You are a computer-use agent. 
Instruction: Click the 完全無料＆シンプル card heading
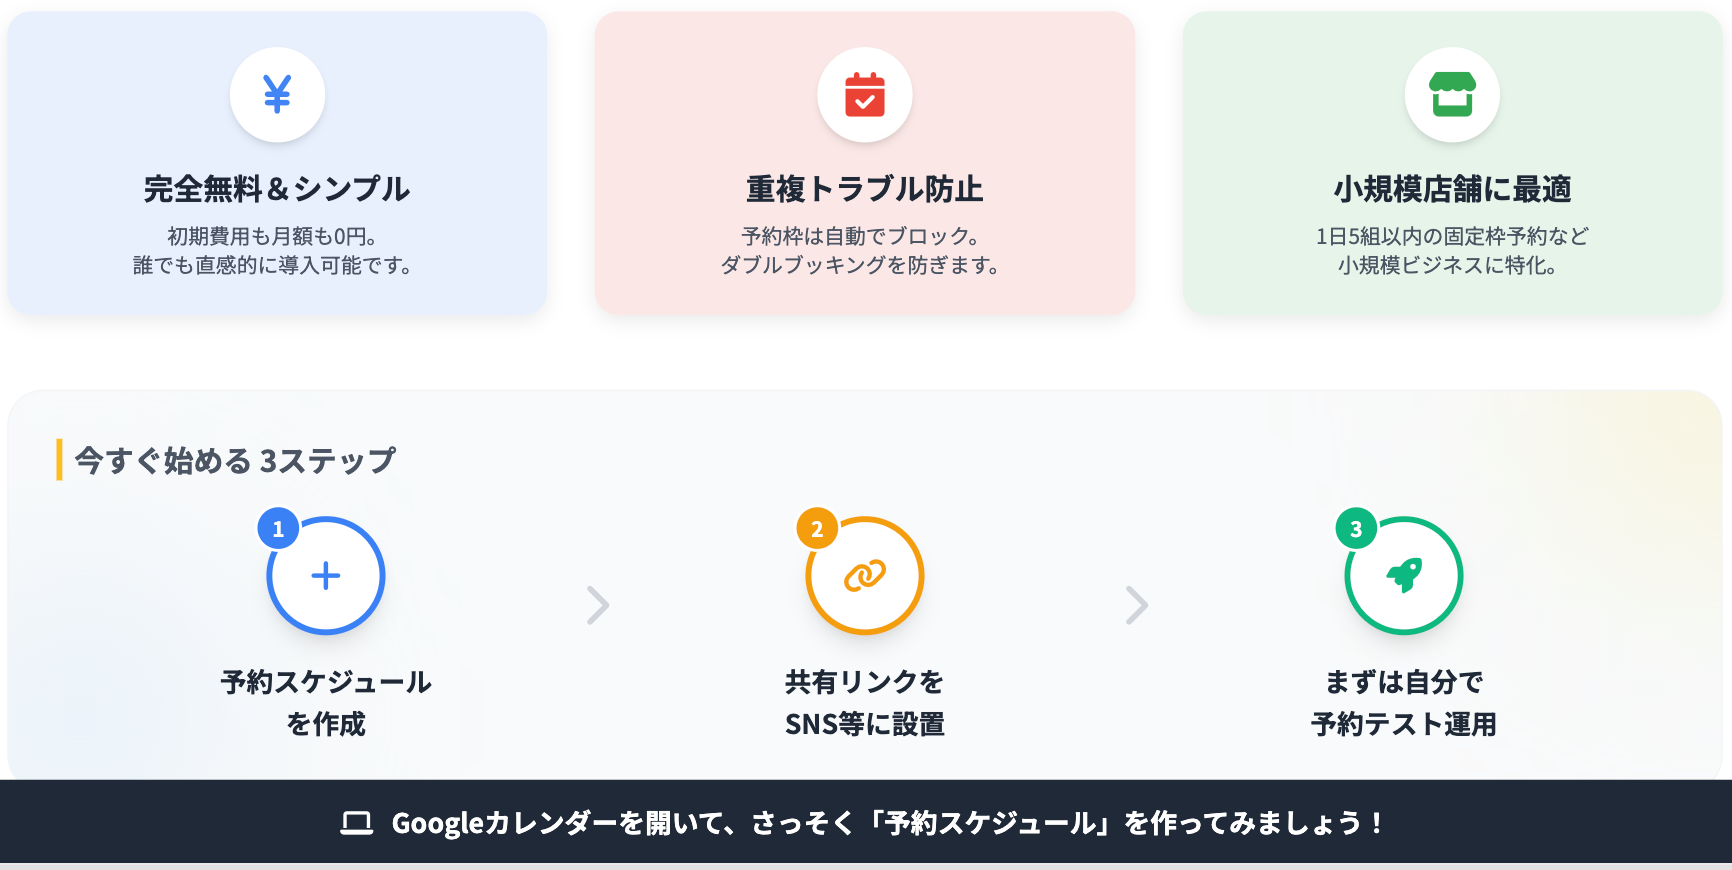(277, 189)
